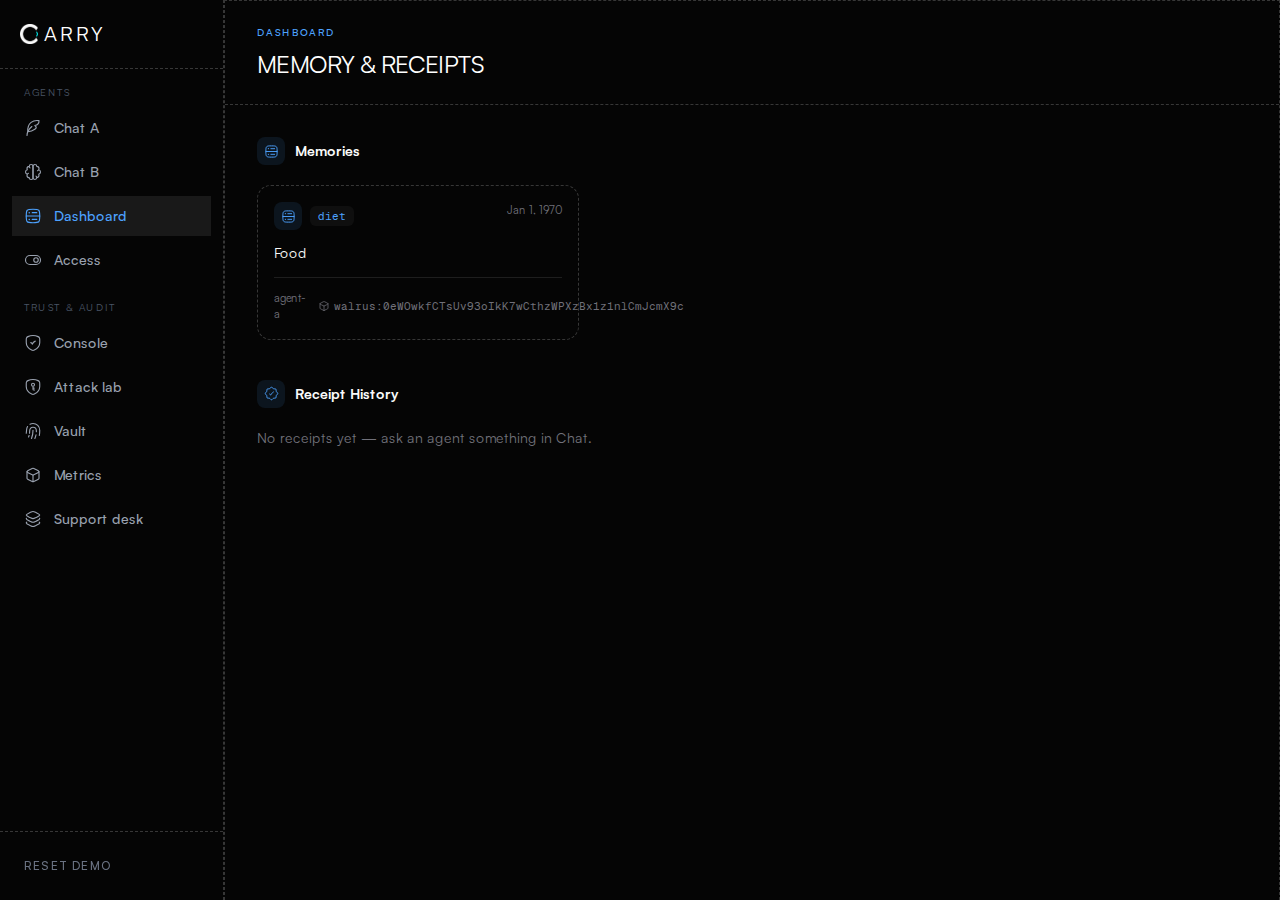This screenshot has width=1280, height=900.
Task: Click the Agents section label
Action: point(47,93)
